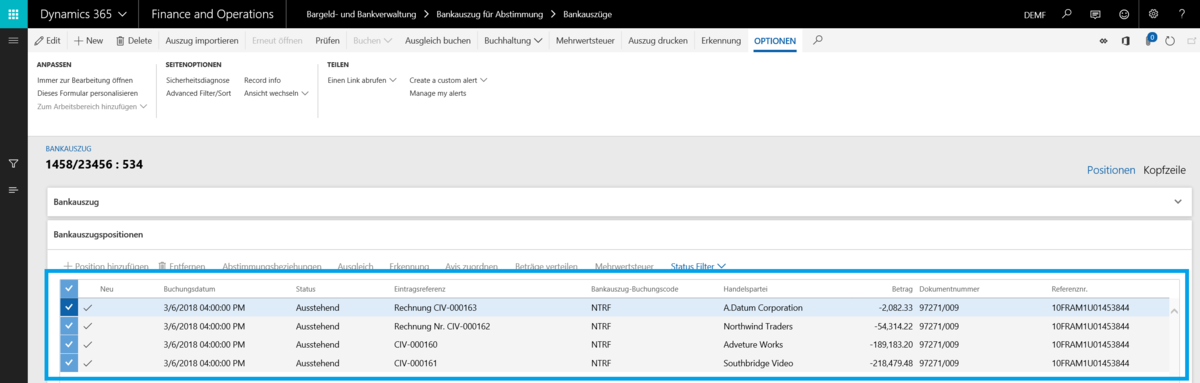Screen dimensions: 1200x383
Task: Click the Delete trash button
Action: (134, 40)
